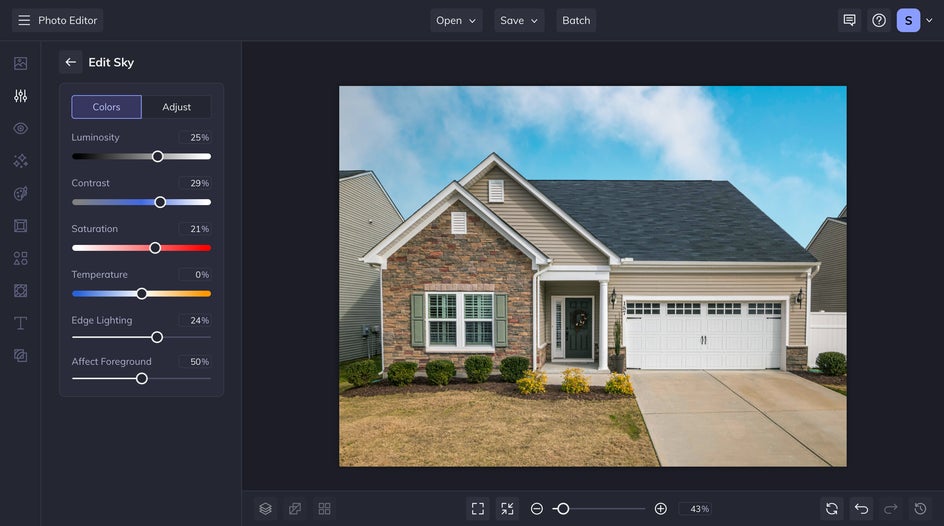
Task: Click the Edge Lighting 24% value field
Action: (195, 320)
